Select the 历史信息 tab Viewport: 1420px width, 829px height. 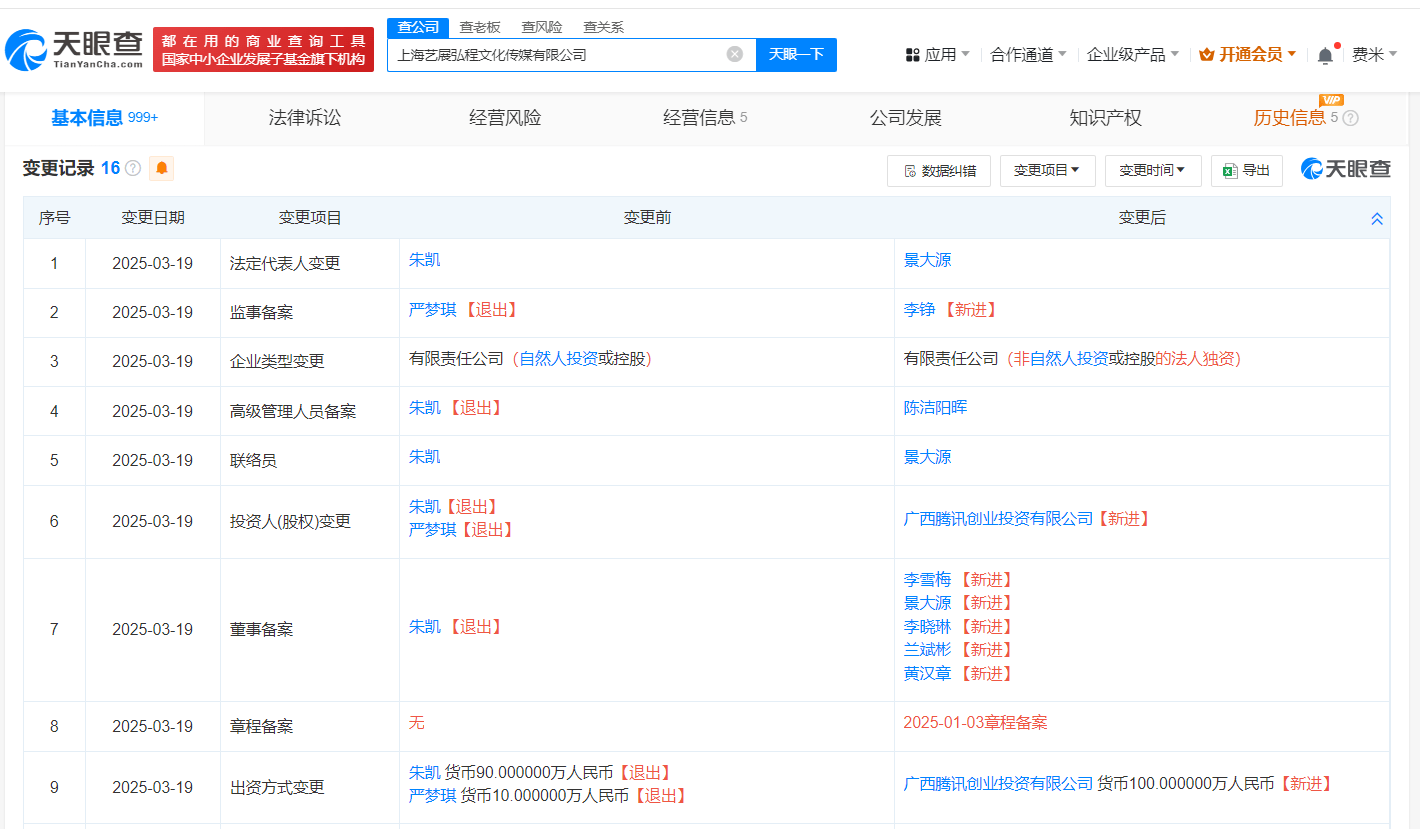1289,118
